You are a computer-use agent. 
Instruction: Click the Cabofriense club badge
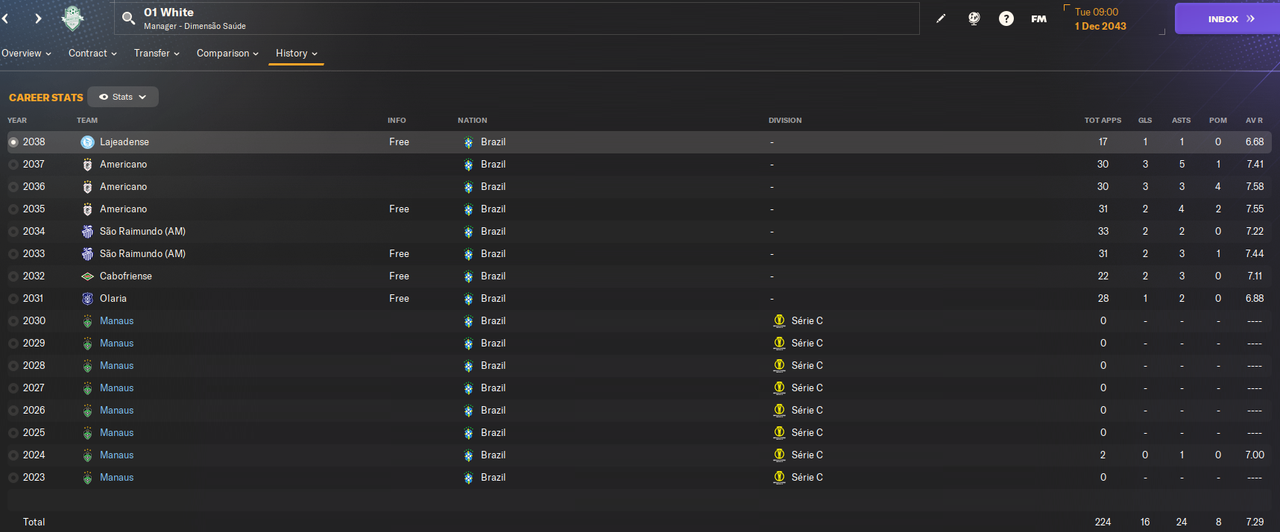(x=87, y=276)
